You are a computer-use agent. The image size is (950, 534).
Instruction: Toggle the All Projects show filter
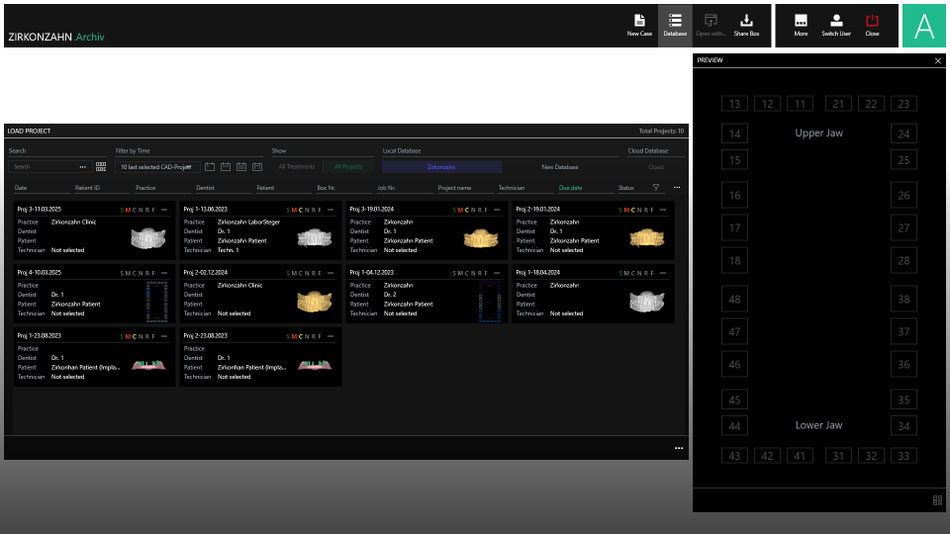pos(349,167)
